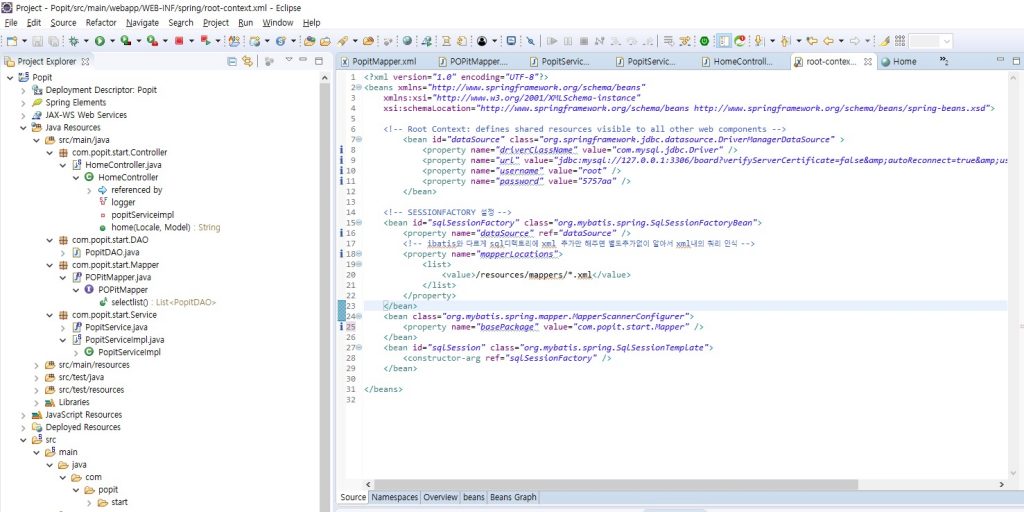Screen dimensions: 1024x512
Task: Open the Refactor menu
Action: (101, 22)
